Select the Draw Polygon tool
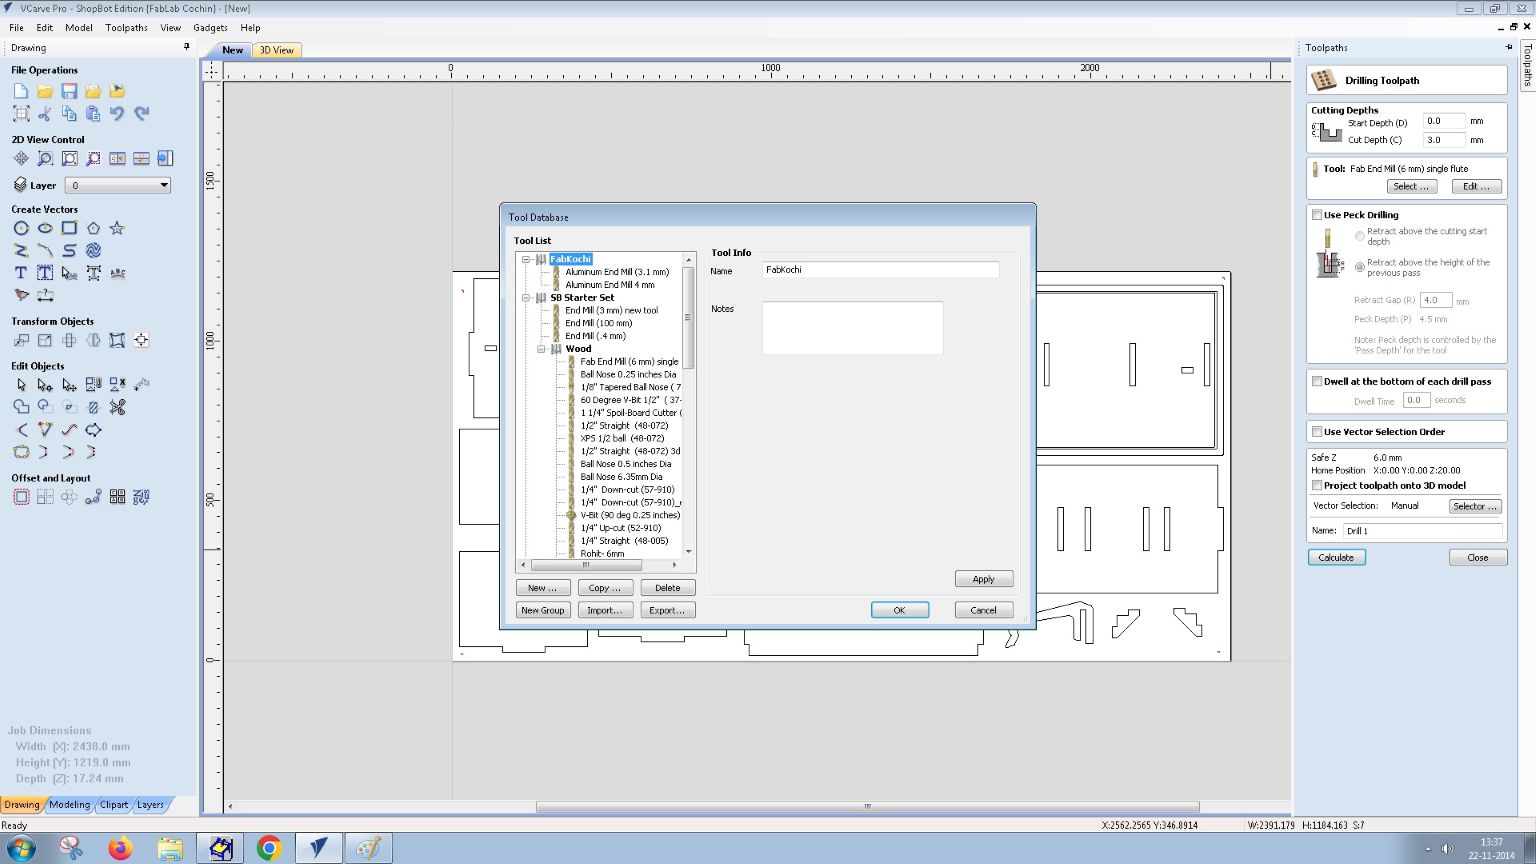This screenshot has width=1536, height=864. point(93,228)
